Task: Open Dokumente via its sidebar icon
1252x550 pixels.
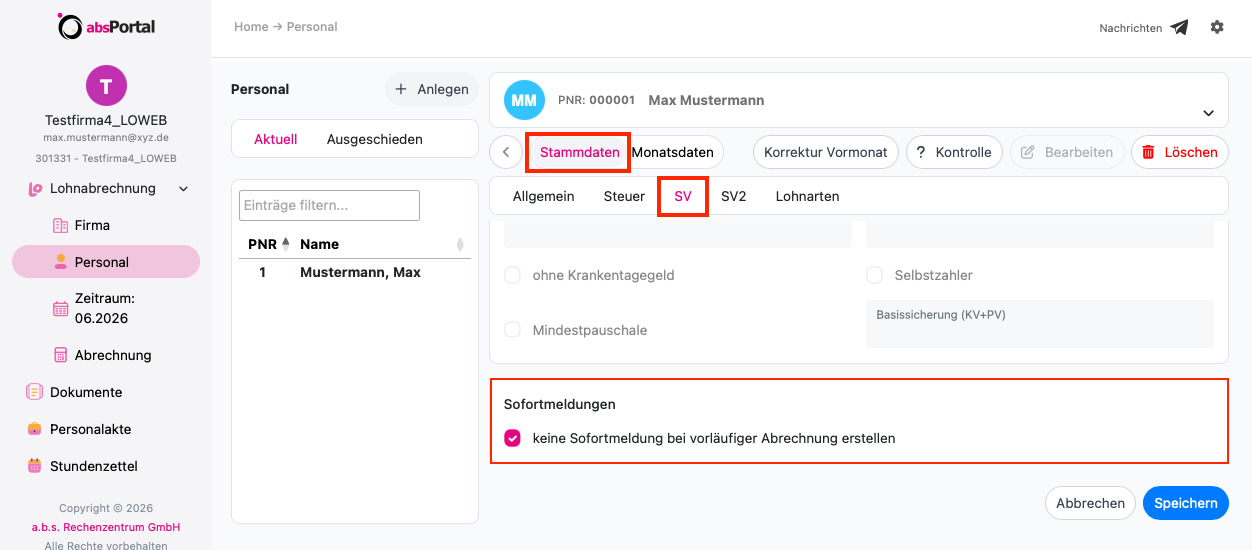Action: (x=35, y=392)
